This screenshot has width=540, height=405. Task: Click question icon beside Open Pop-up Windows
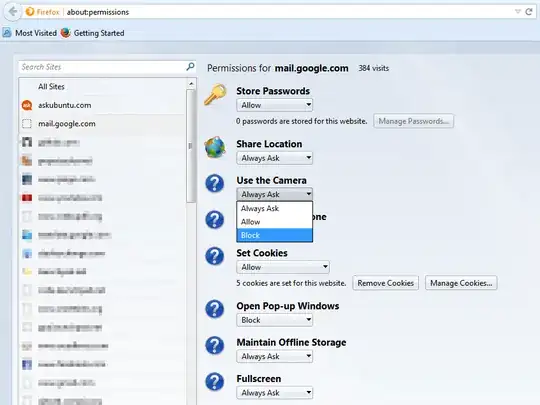215,309
